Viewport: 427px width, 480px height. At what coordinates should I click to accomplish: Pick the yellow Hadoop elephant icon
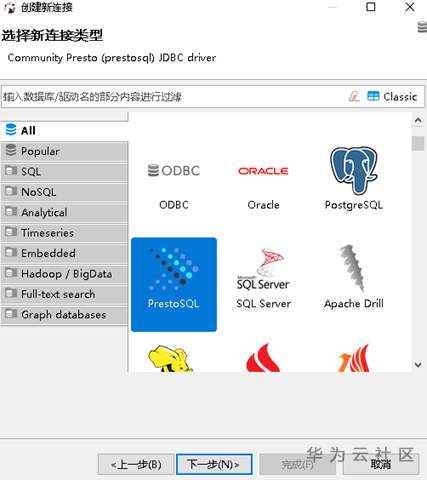[170, 358]
